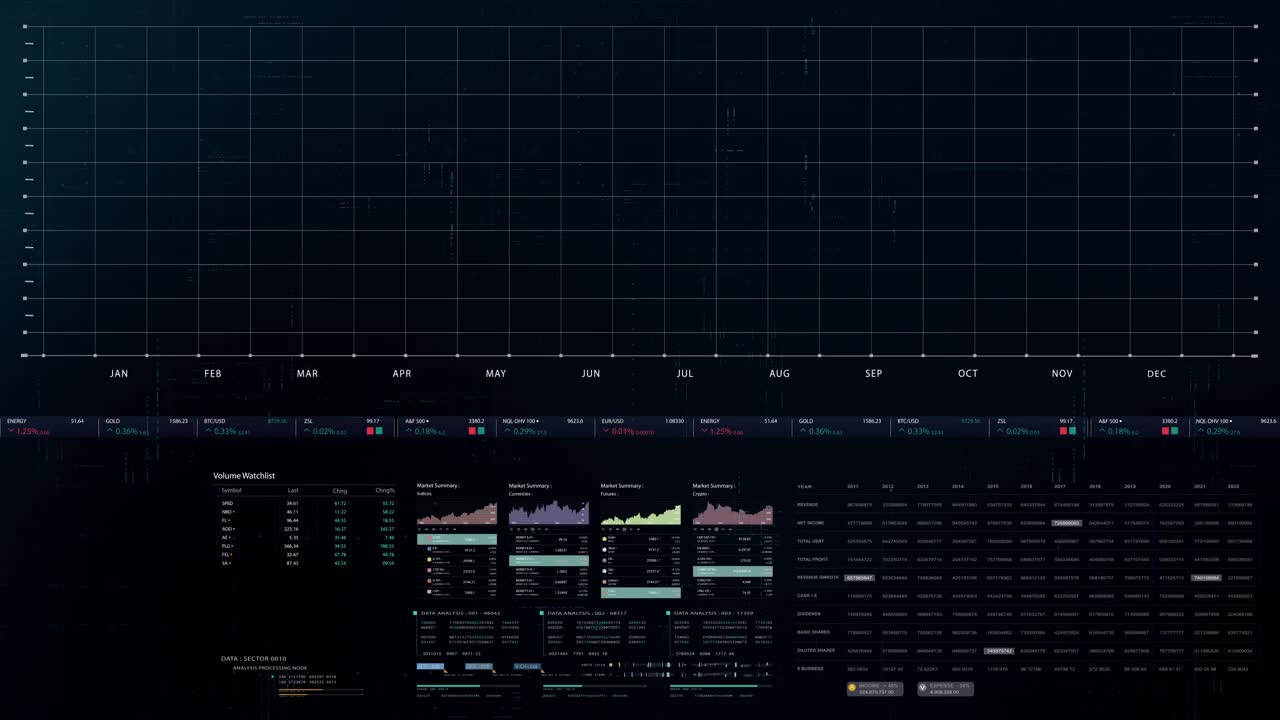Select the NET INCOME row label
The height and width of the screenshot is (720, 1280).
[x=810, y=523]
